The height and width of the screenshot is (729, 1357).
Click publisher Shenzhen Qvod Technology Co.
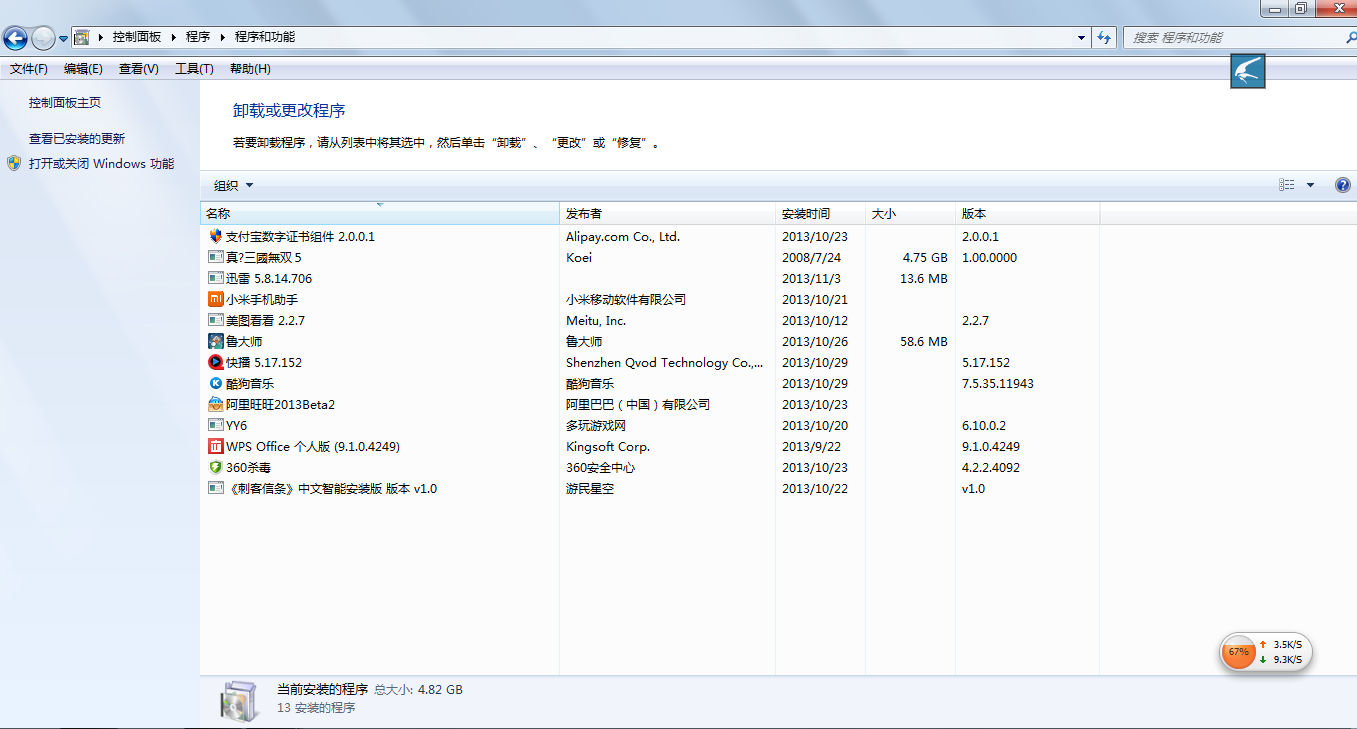click(664, 363)
